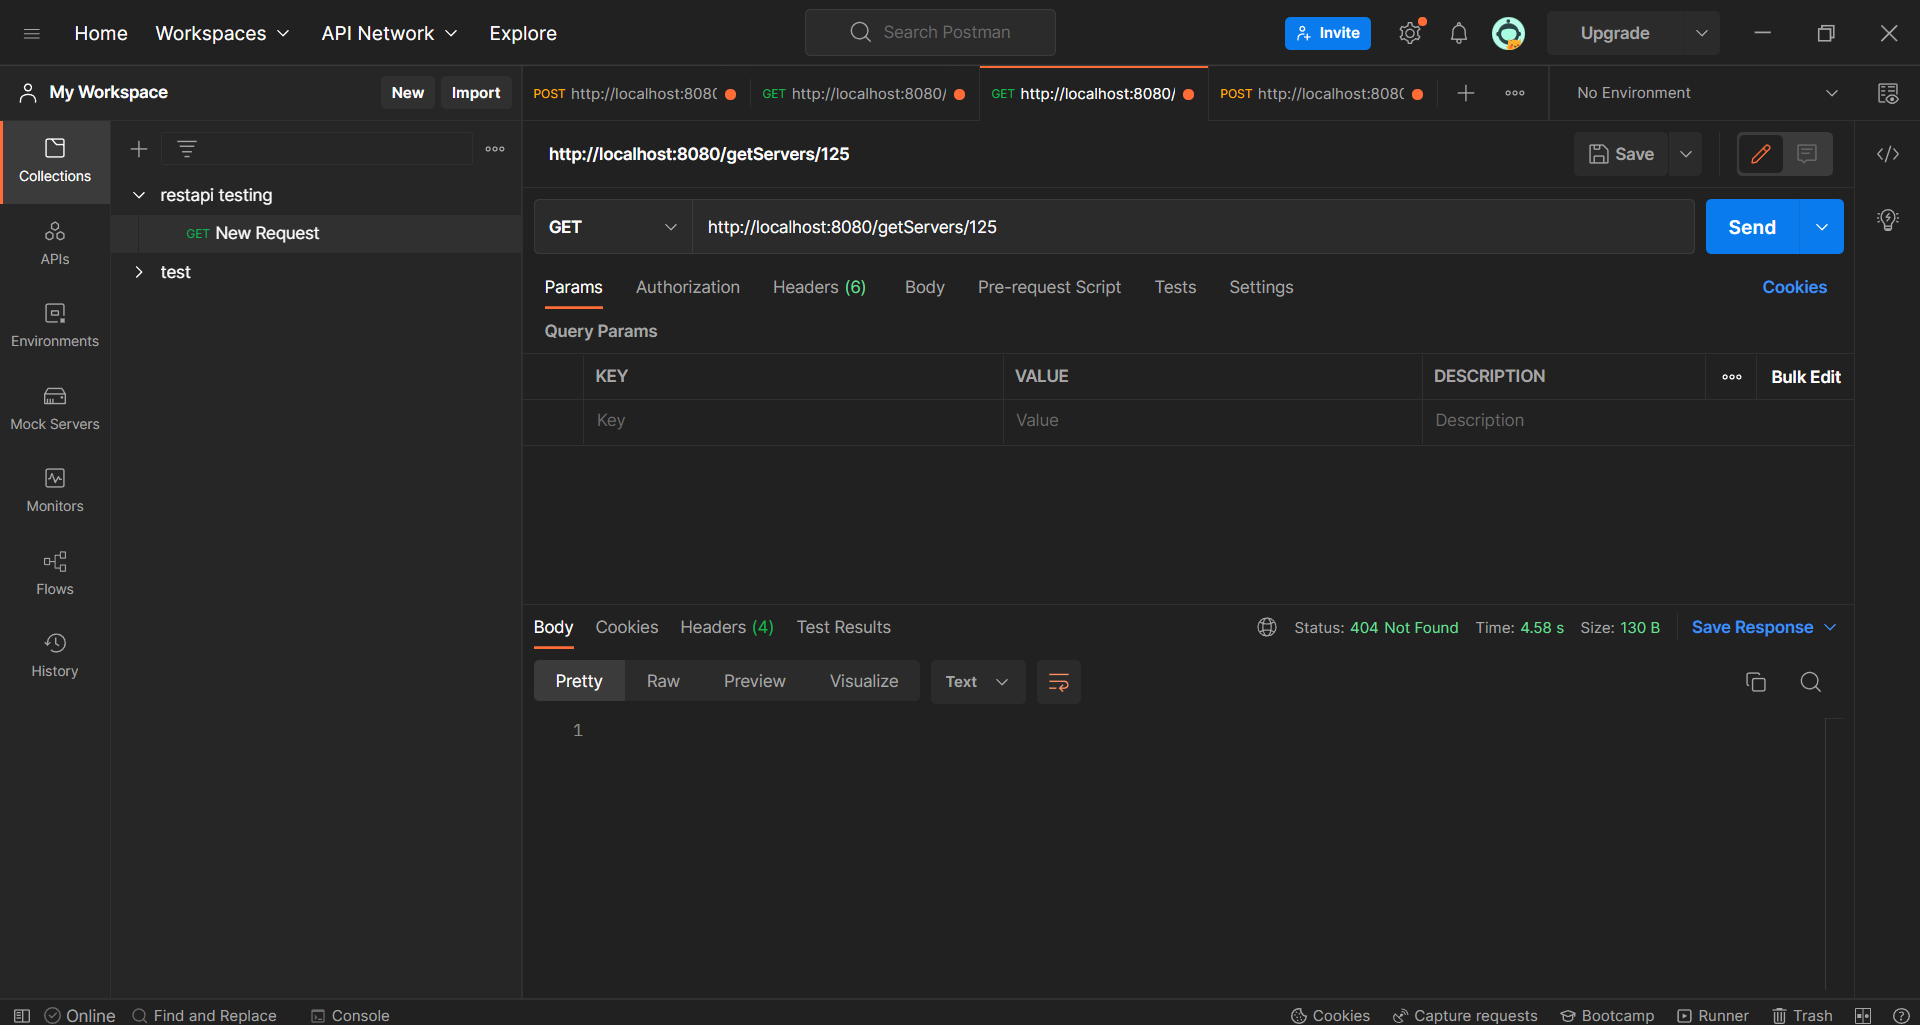The width and height of the screenshot is (1920, 1025).
Task: Open the Cookies link in the request
Action: (x=1794, y=287)
